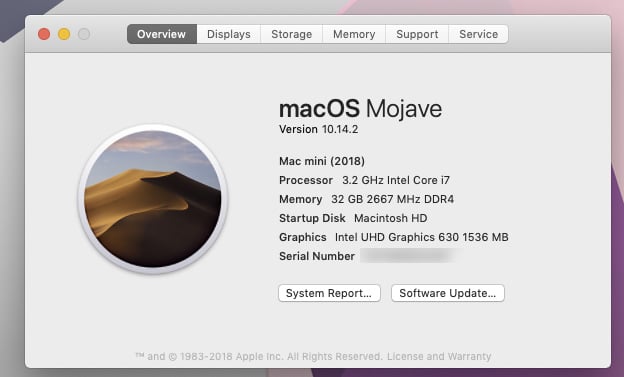Go to the Support tab
Image resolution: width=624 pixels, height=377 pixels.
[417, 34]
